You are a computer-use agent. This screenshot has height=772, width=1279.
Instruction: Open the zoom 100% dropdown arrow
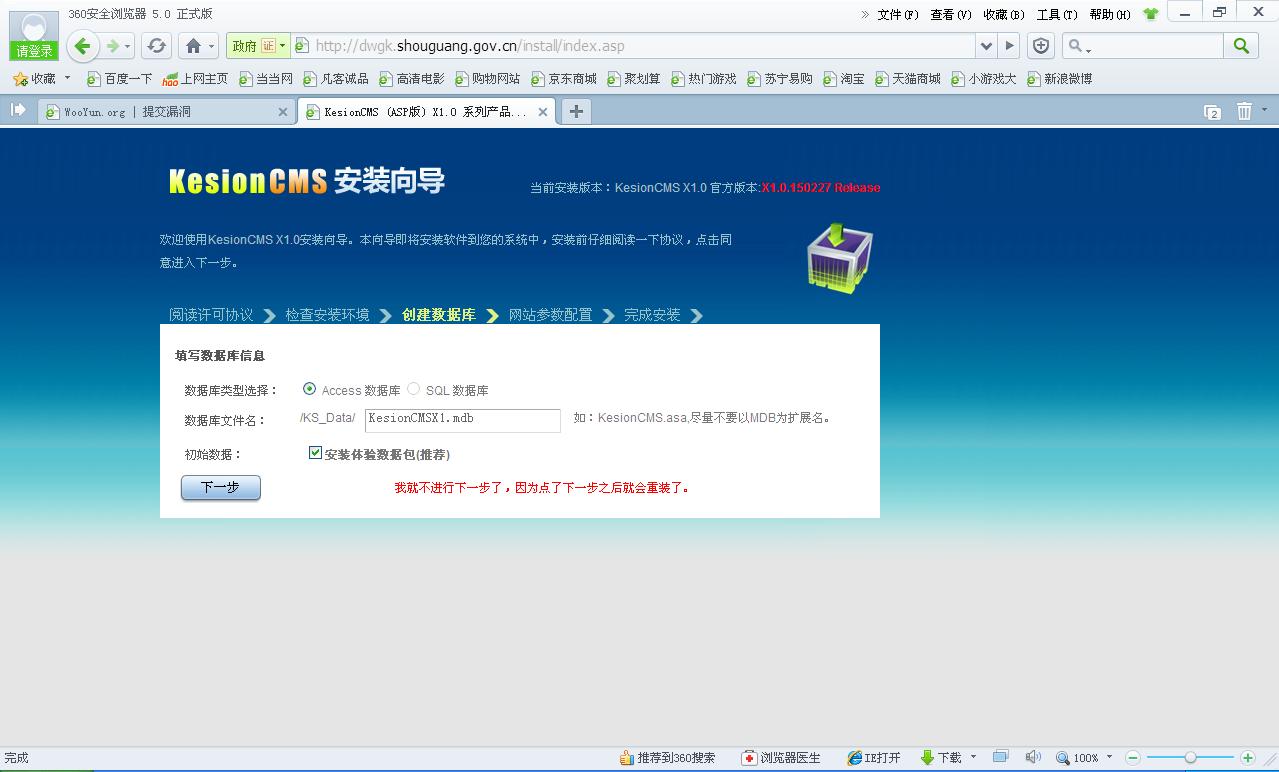coord(1109,757)
